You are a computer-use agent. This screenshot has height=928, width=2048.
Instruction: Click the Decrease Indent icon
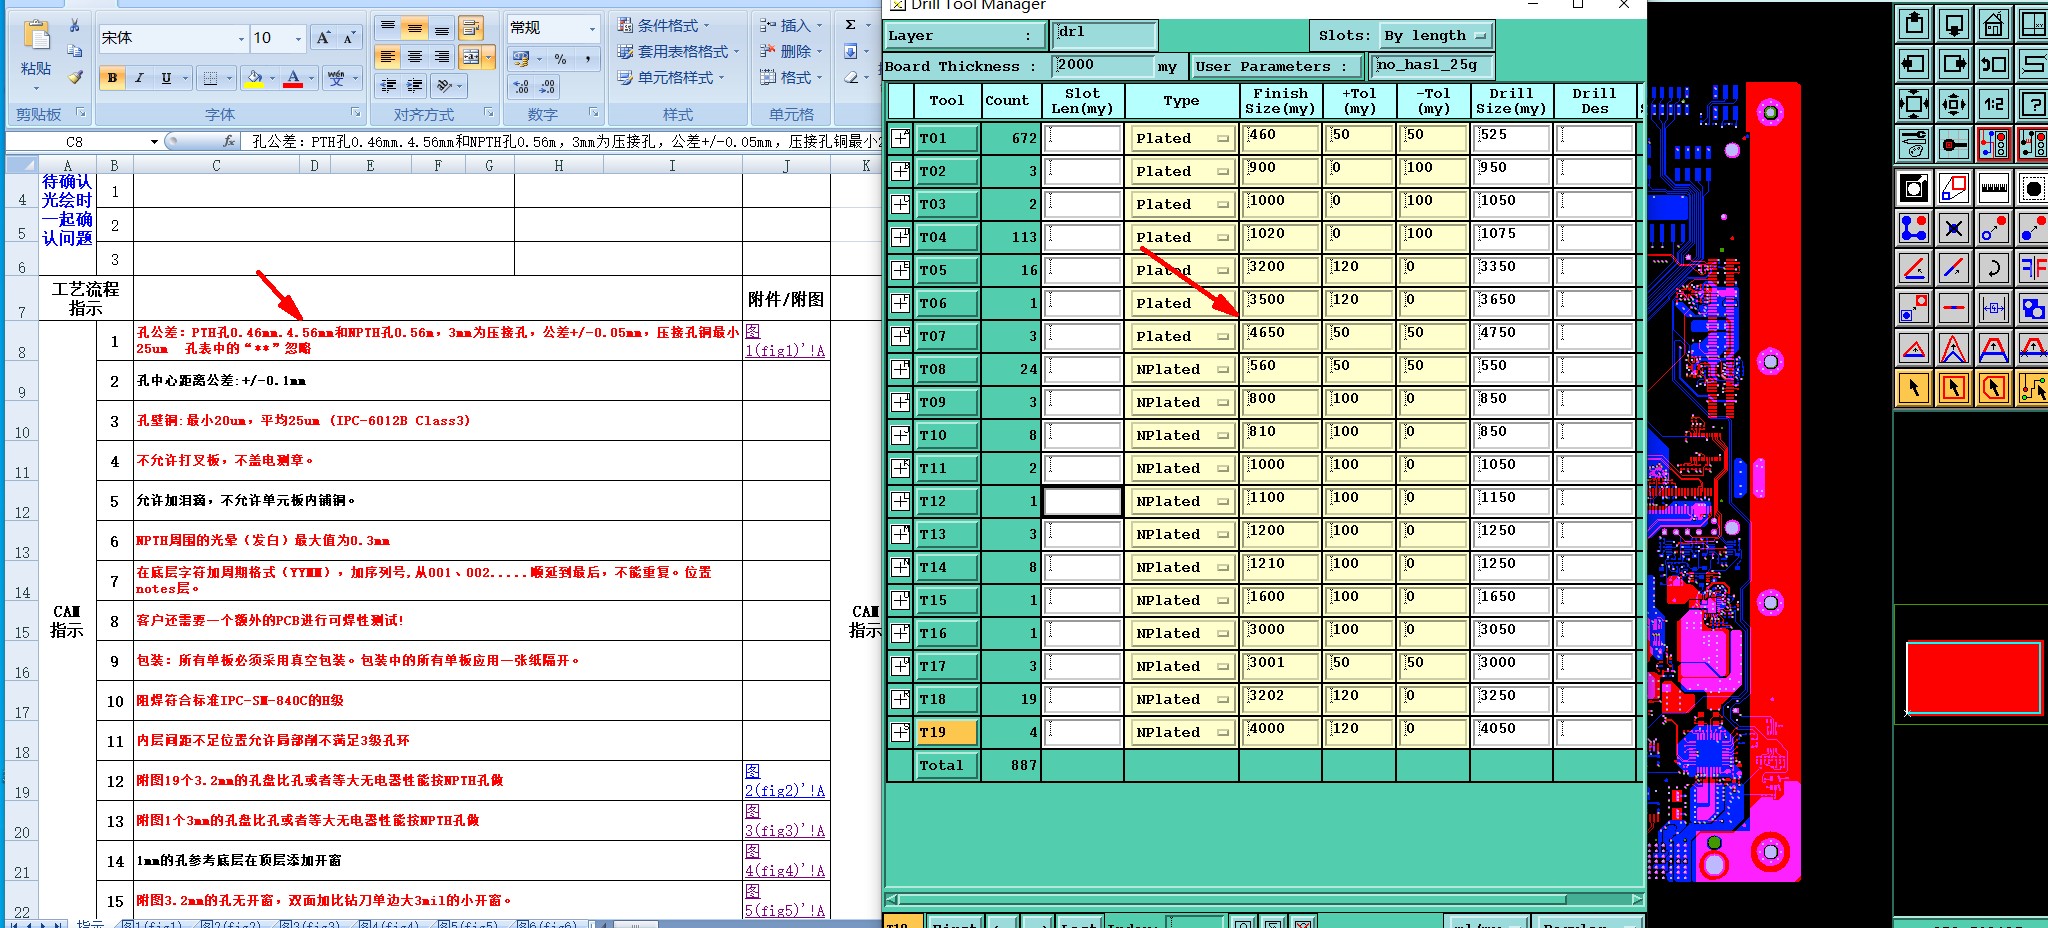click(388, 85)
